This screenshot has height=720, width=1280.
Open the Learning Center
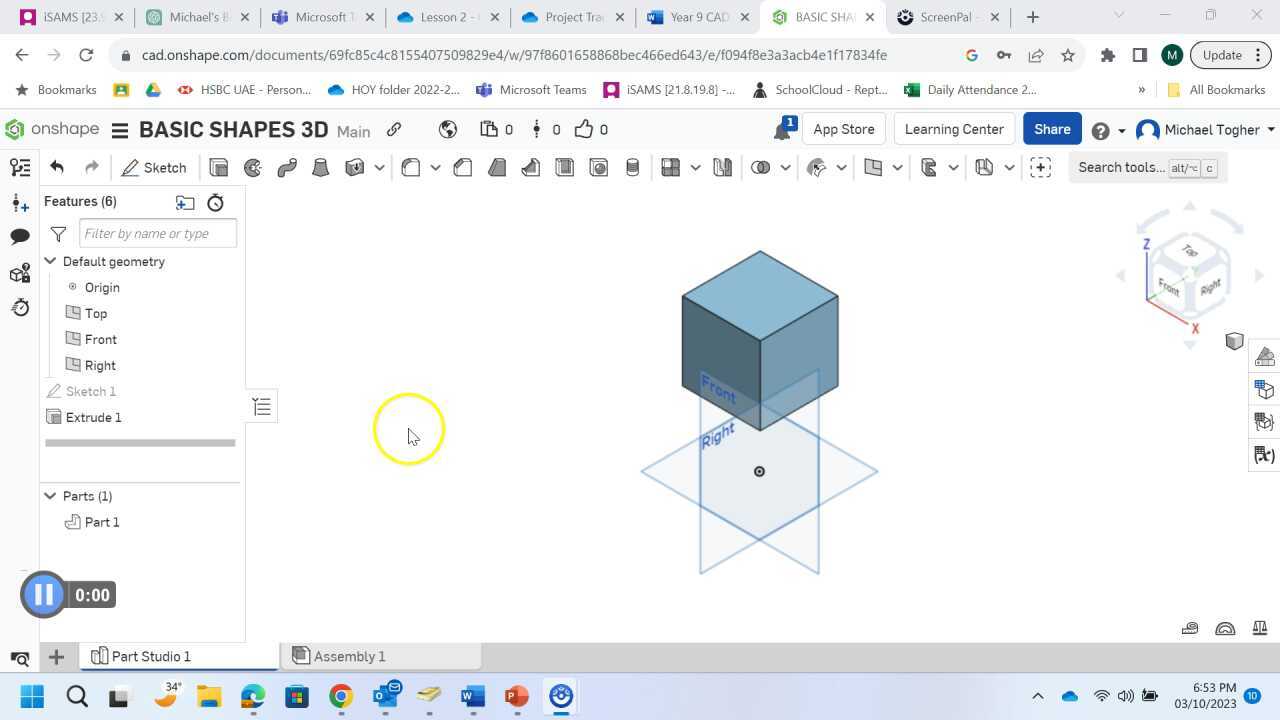point(953,129)
